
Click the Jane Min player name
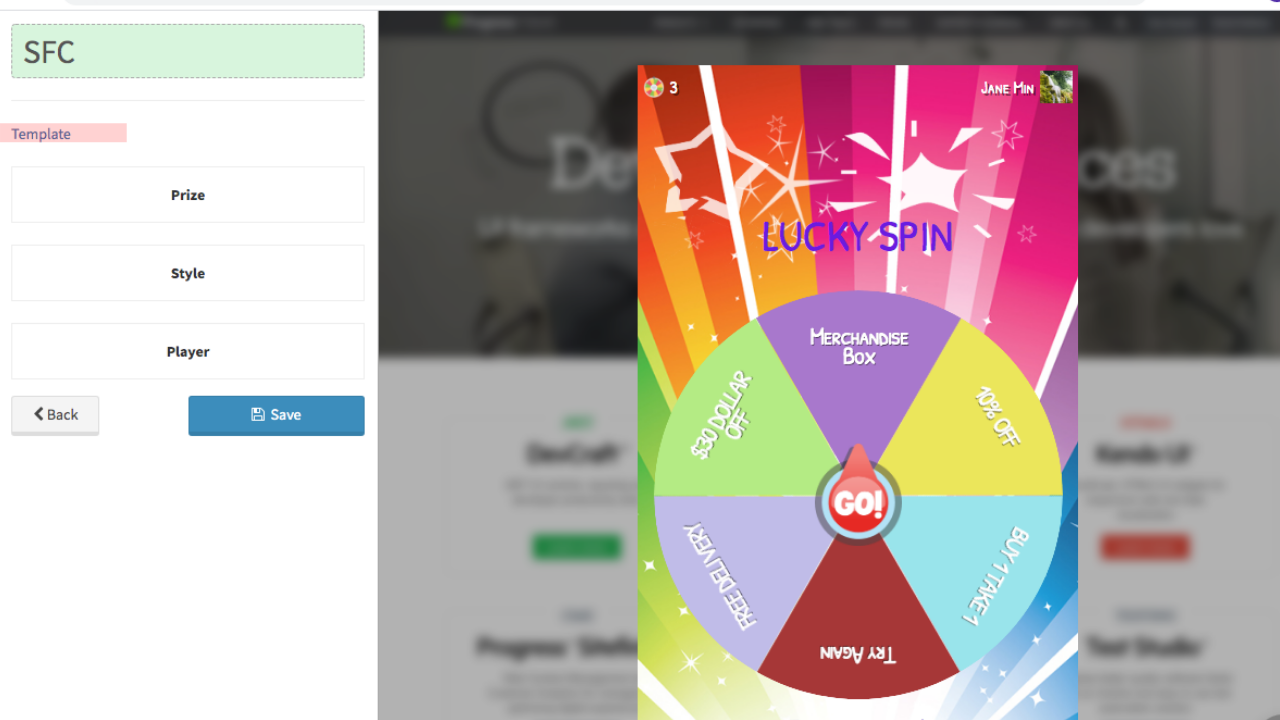(1007, 88)
